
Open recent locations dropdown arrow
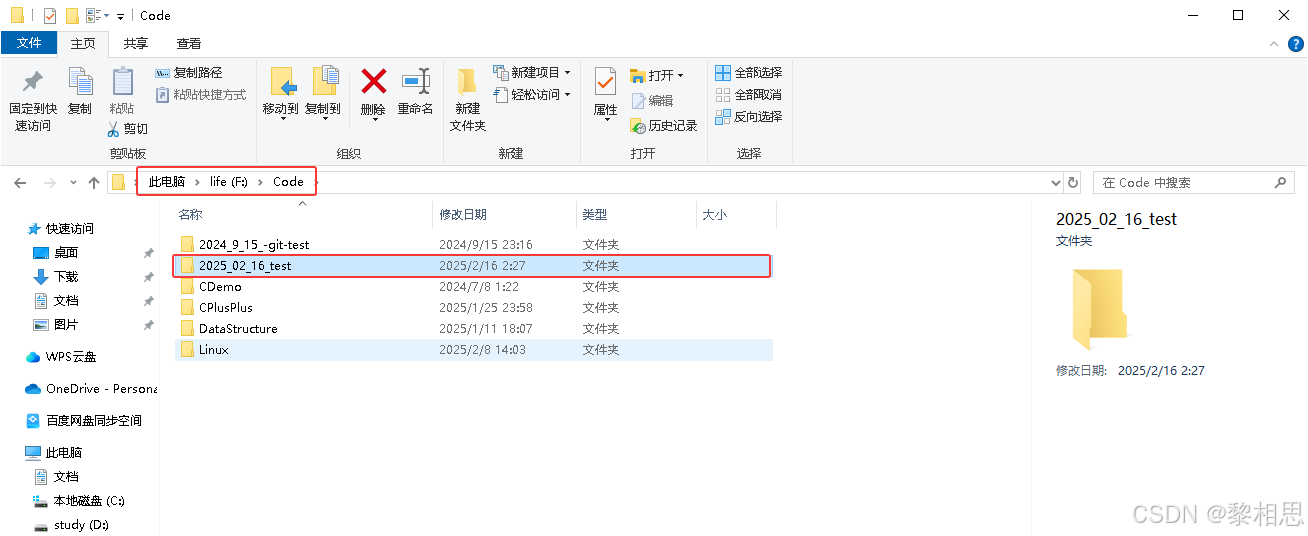pyautogui.click(x=73, y=183)
